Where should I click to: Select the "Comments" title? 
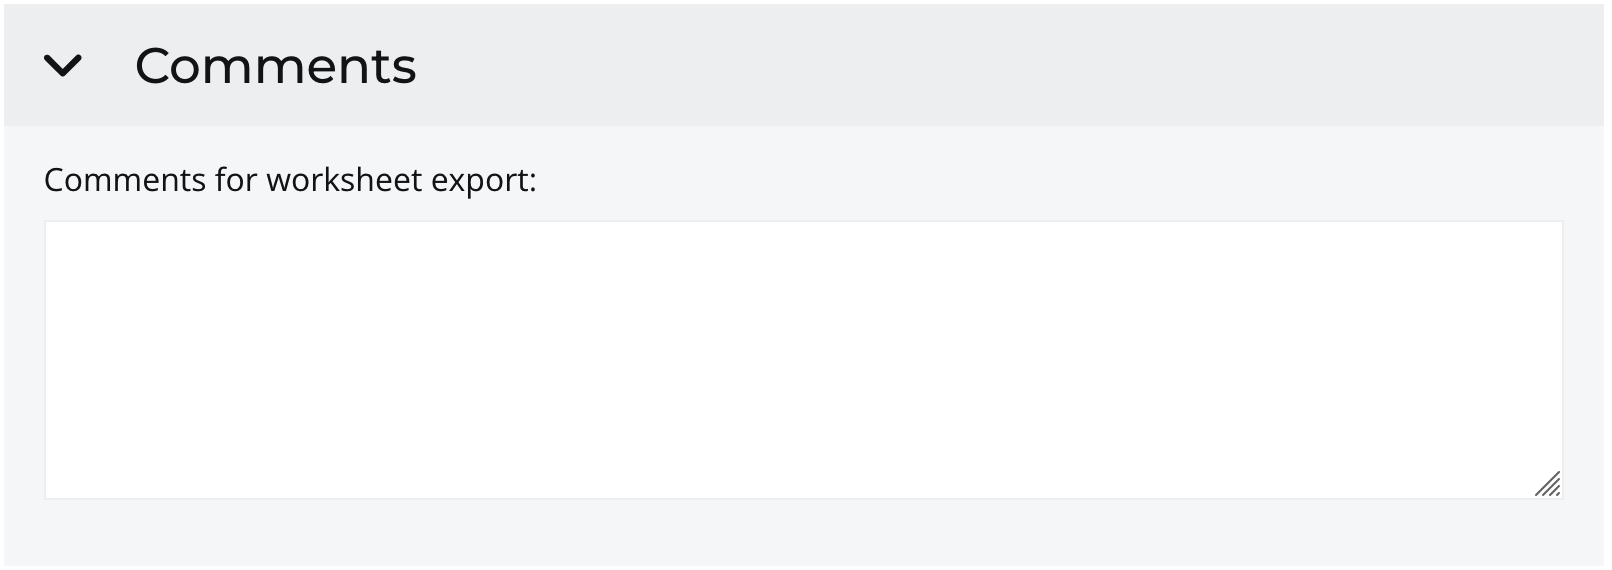pyautogui.click(x=275, y=67)
